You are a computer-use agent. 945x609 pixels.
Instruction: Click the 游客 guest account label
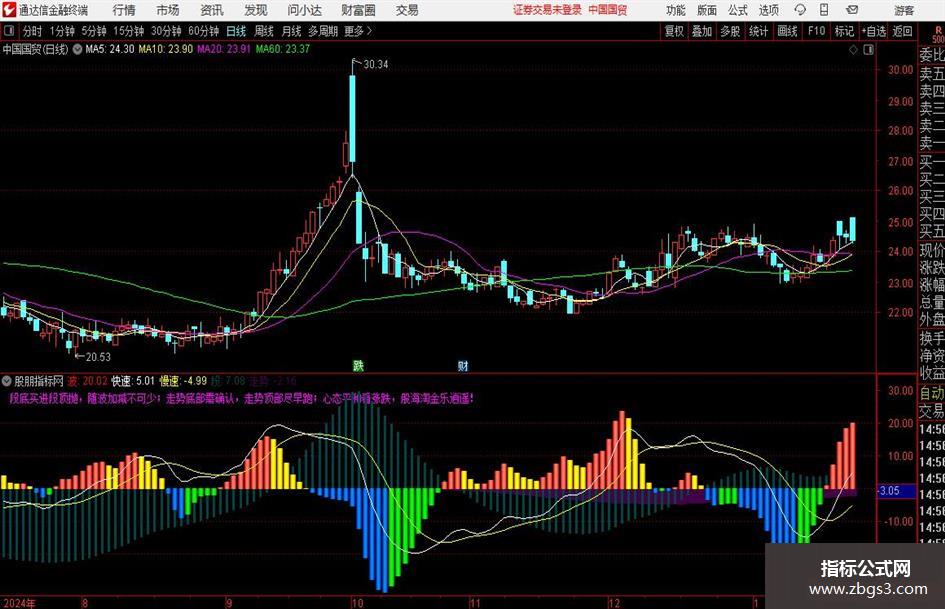coord(903,10)
